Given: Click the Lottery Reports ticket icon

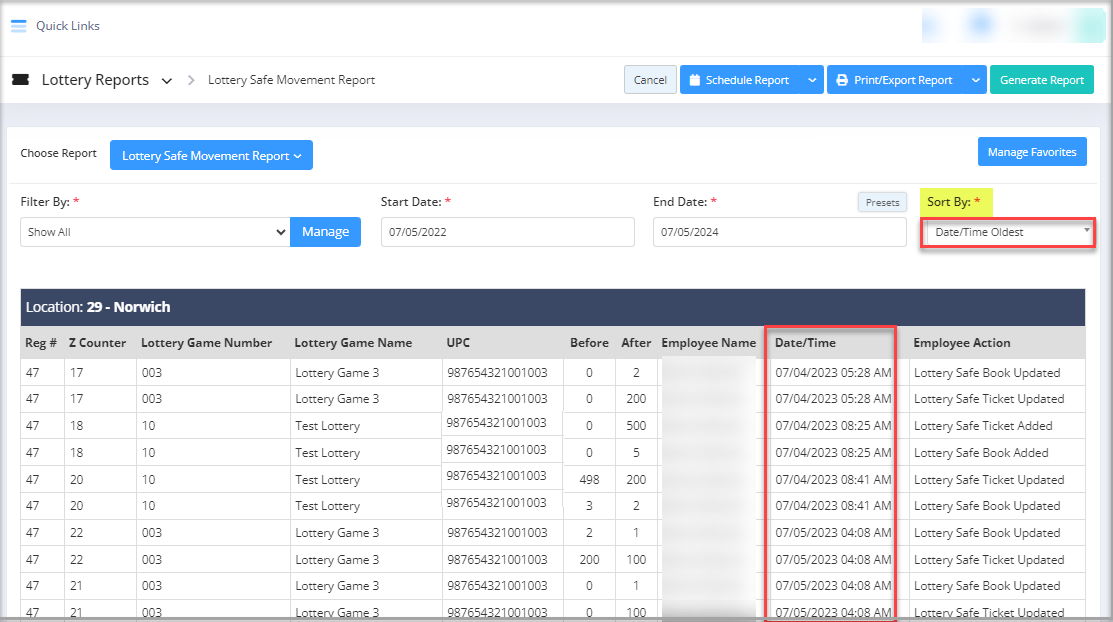Looking at the screenshot, I should [x=20, y=80].
